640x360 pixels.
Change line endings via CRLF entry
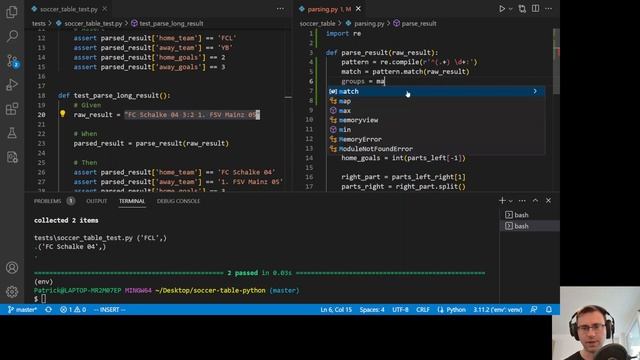click(x=422, y=309)
